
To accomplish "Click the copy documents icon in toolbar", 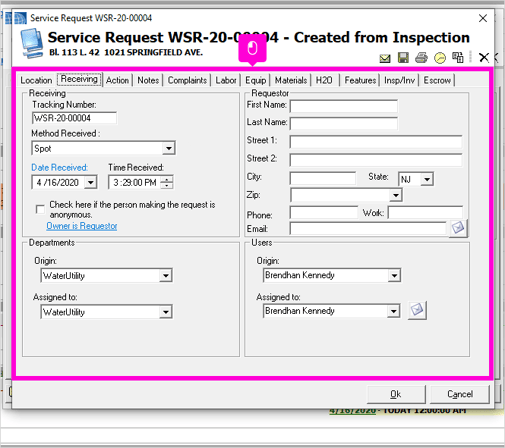I will (458, 57).
